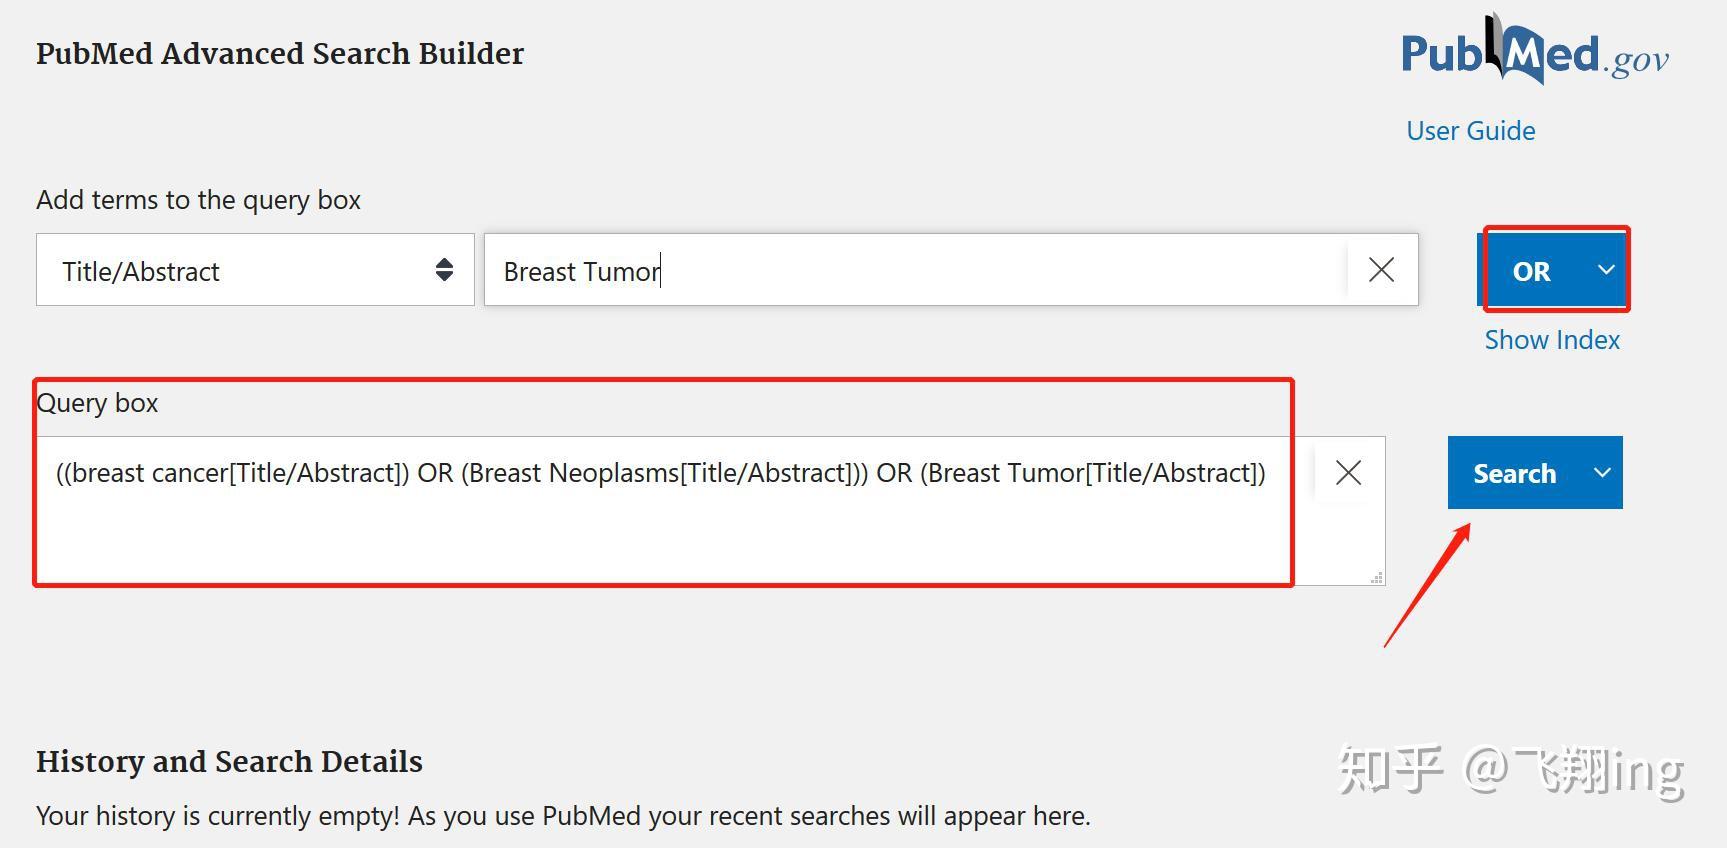Image resolution: width=1727 pixels, height=848 pixels.
Task: Click the PubMed.gov logo
Action: click(1534, 52)
